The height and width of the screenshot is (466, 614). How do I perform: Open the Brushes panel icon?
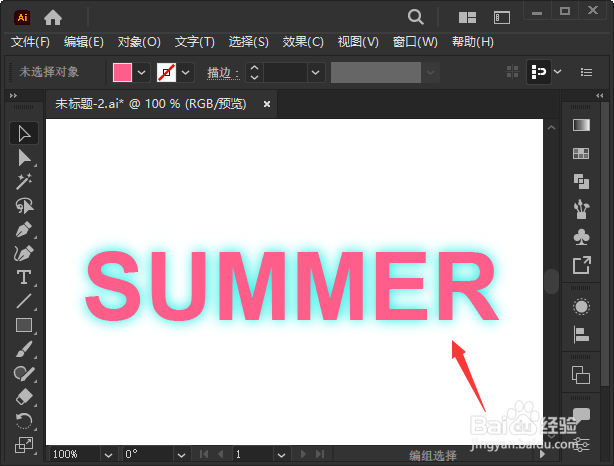(x=581, y=210)
